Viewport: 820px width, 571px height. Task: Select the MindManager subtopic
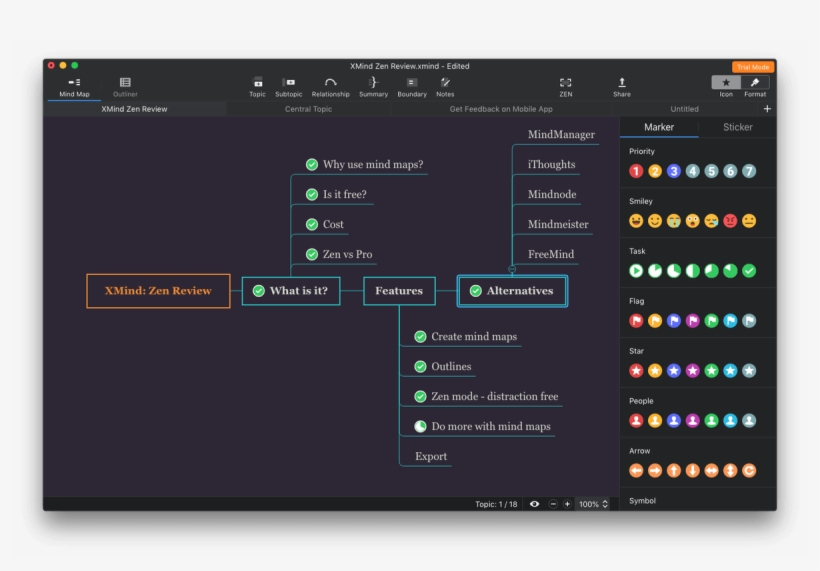(x=561, y=134)
